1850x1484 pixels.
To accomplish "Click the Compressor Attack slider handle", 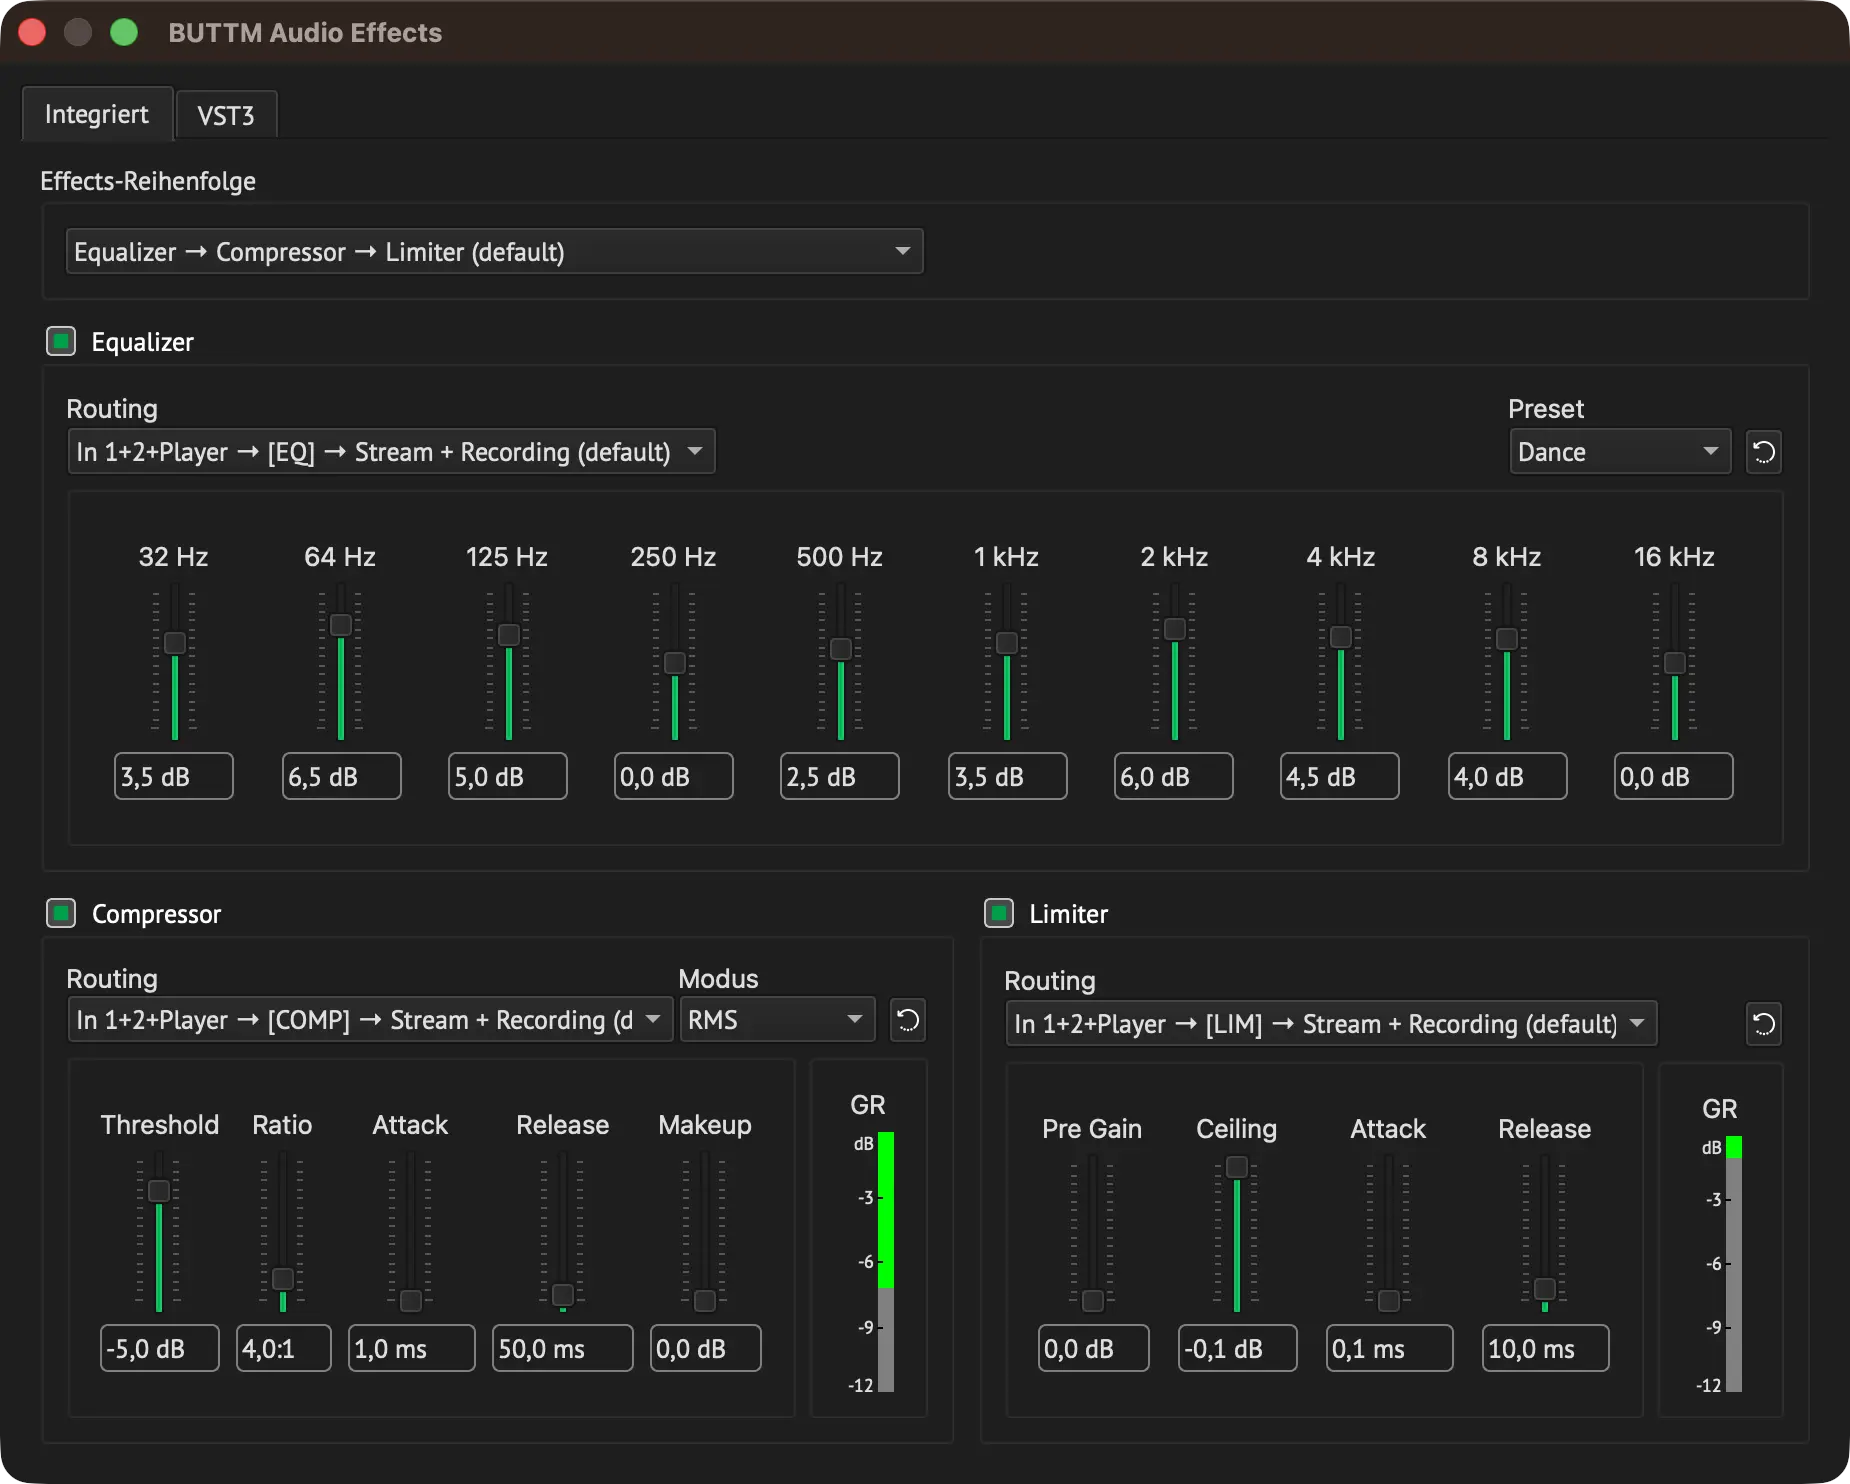I will [411, 1301].
